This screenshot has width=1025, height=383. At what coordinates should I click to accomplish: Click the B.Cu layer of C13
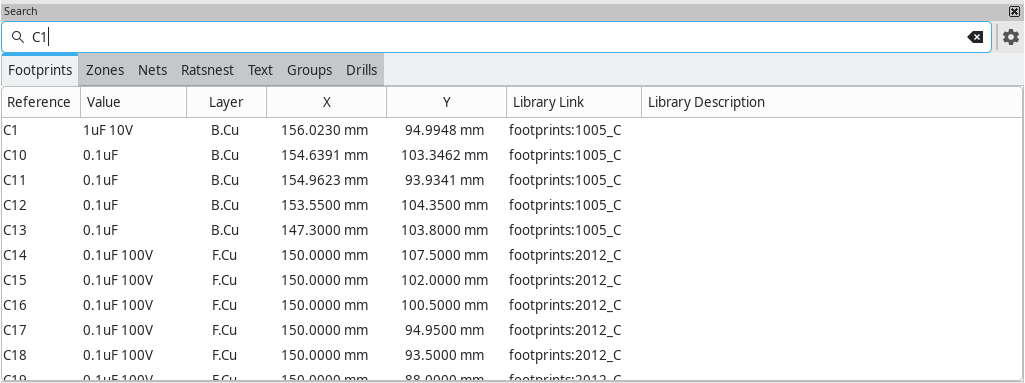click(x=225, y=230)
